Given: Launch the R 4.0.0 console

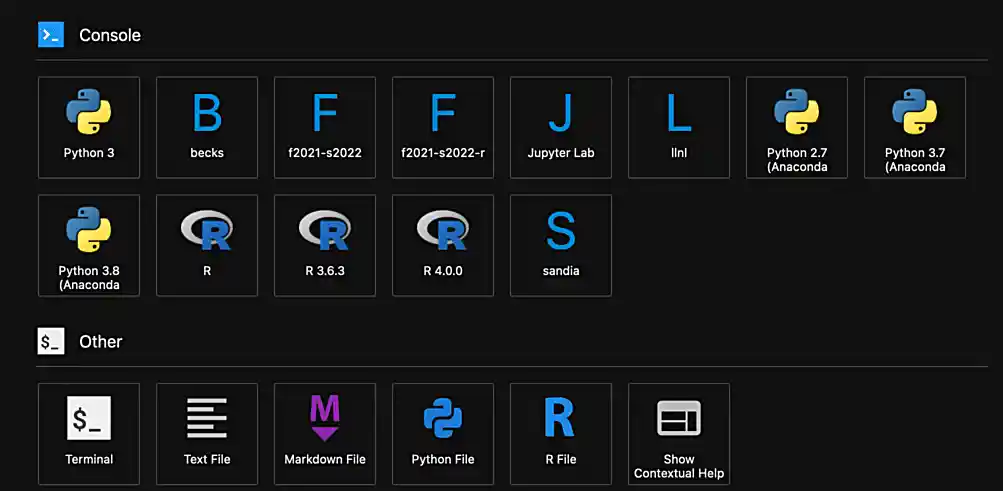Looking at the screenshot, I should (443, 245).
